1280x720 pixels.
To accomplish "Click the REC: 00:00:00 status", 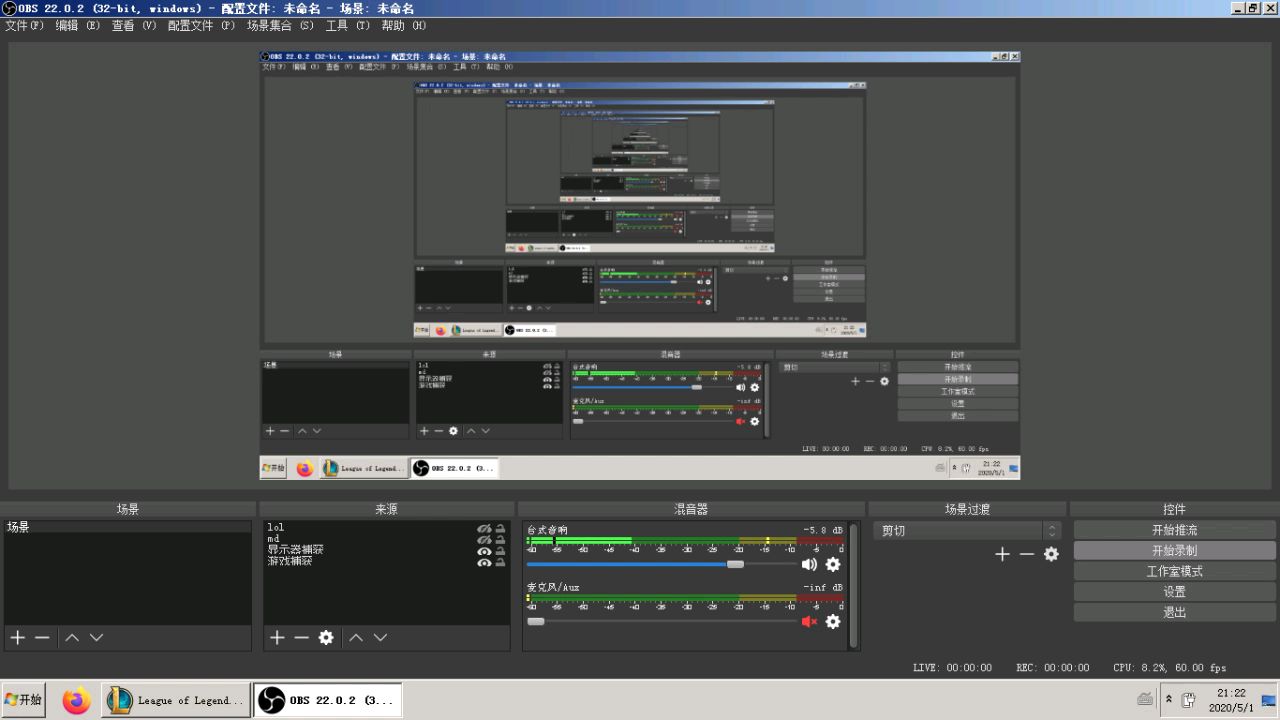I will pyautogui.click(x=1052, y=668).
